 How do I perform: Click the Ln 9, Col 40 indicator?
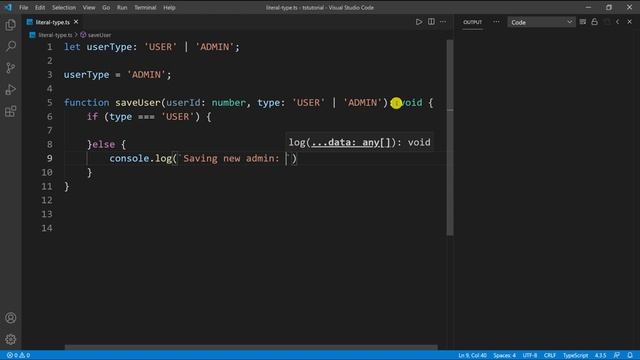tap(472, 355)
